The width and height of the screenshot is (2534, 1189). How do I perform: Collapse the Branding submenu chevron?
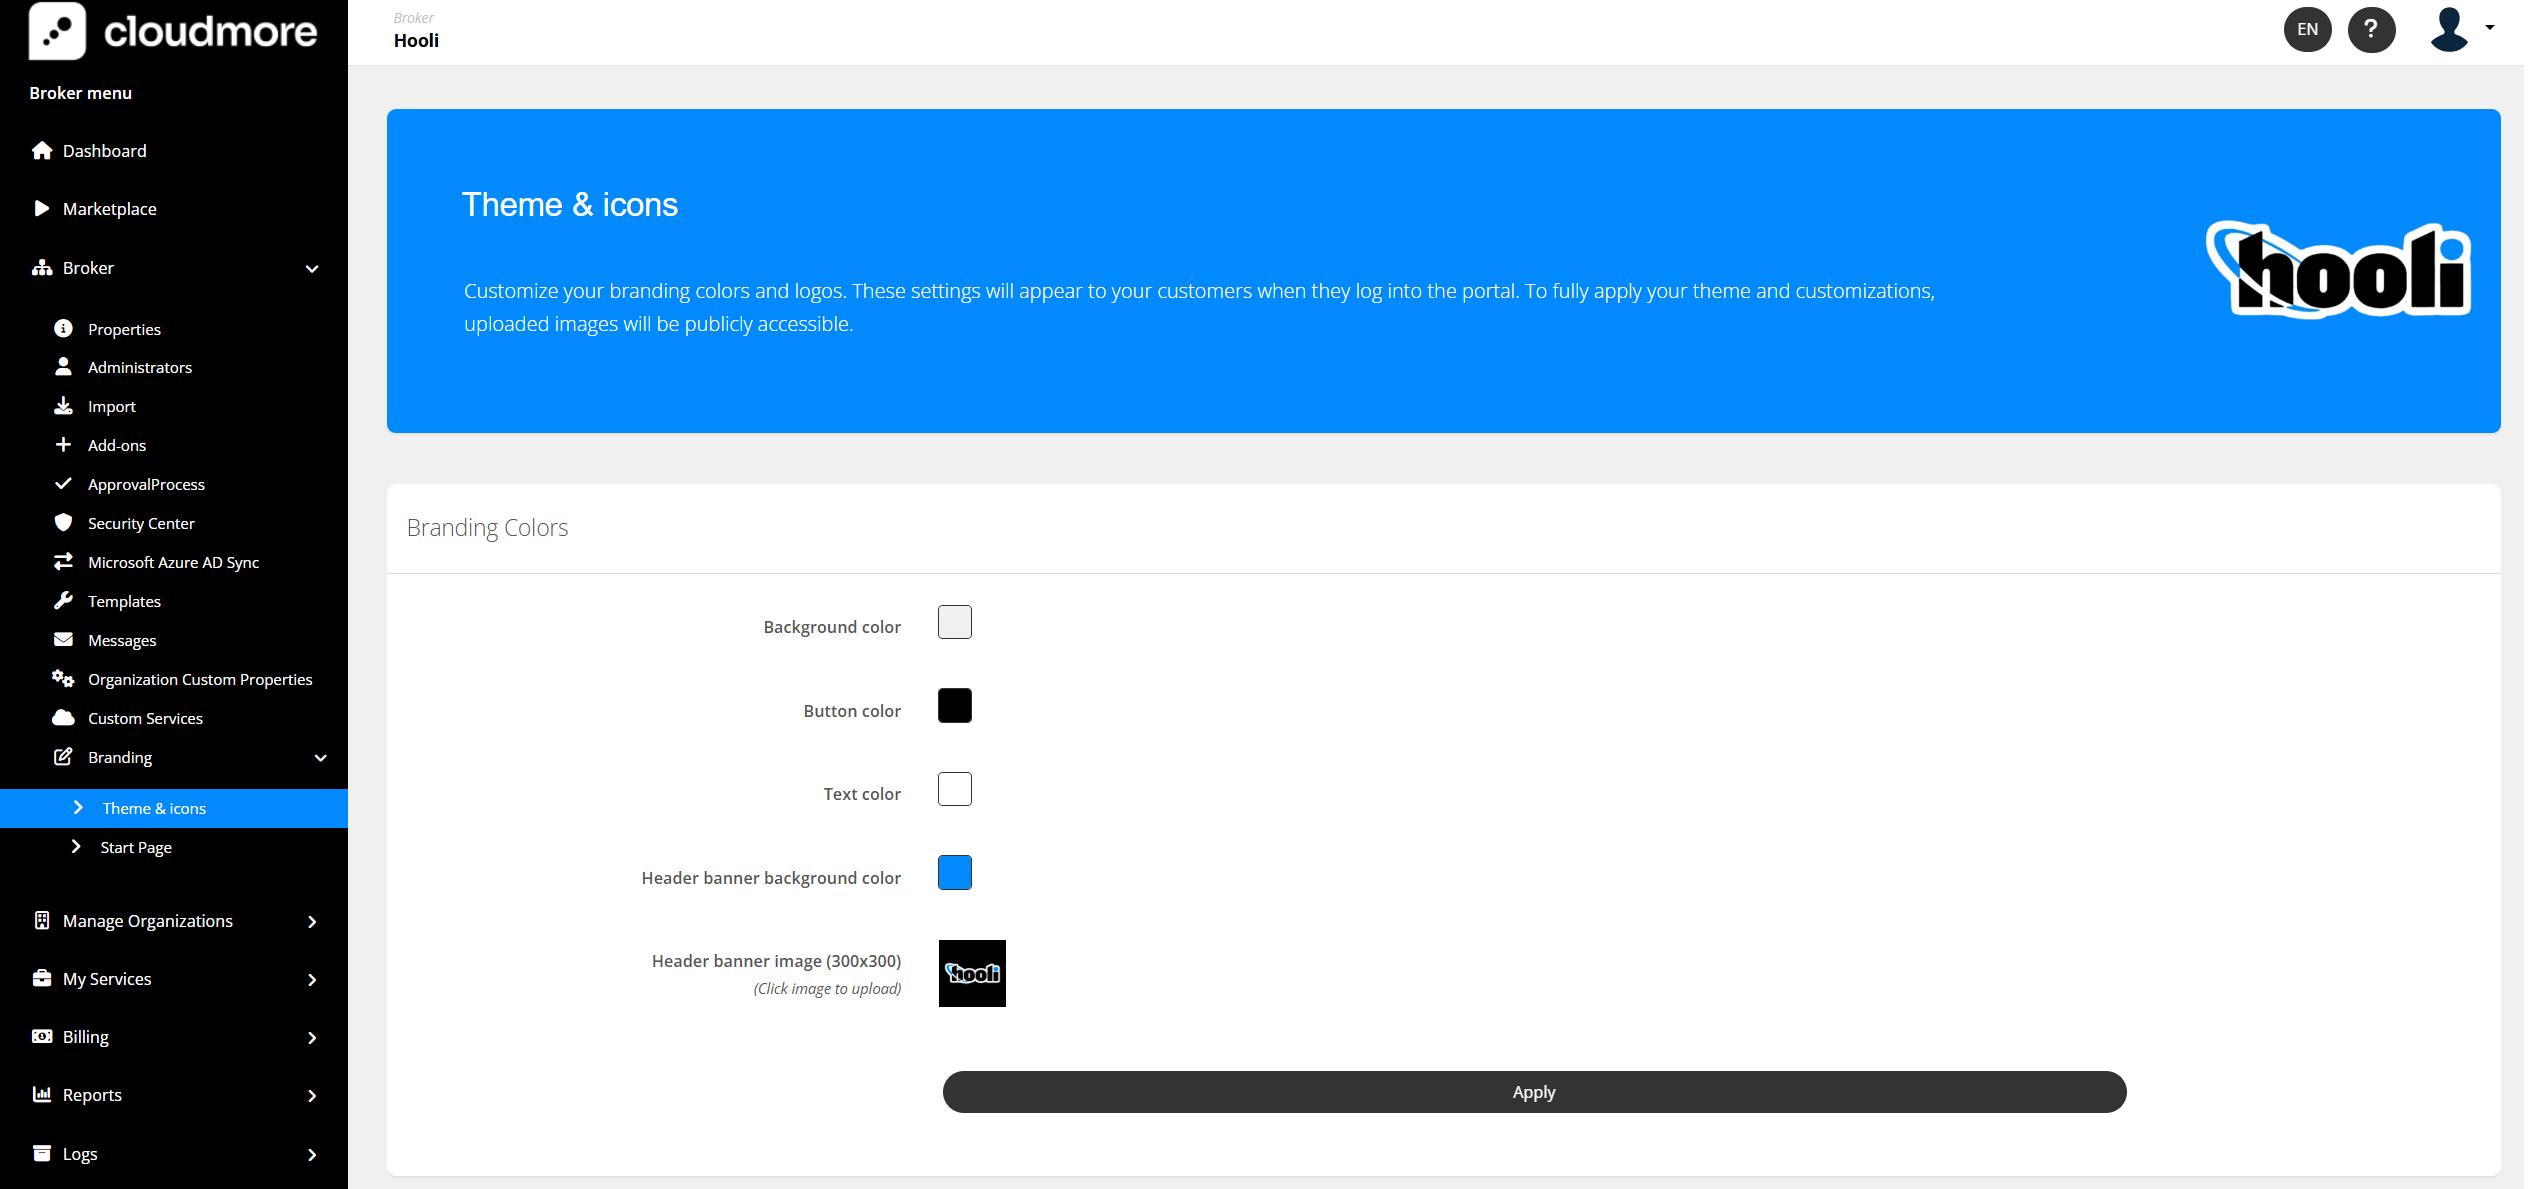pyautogui.click(x=321, y=758)
